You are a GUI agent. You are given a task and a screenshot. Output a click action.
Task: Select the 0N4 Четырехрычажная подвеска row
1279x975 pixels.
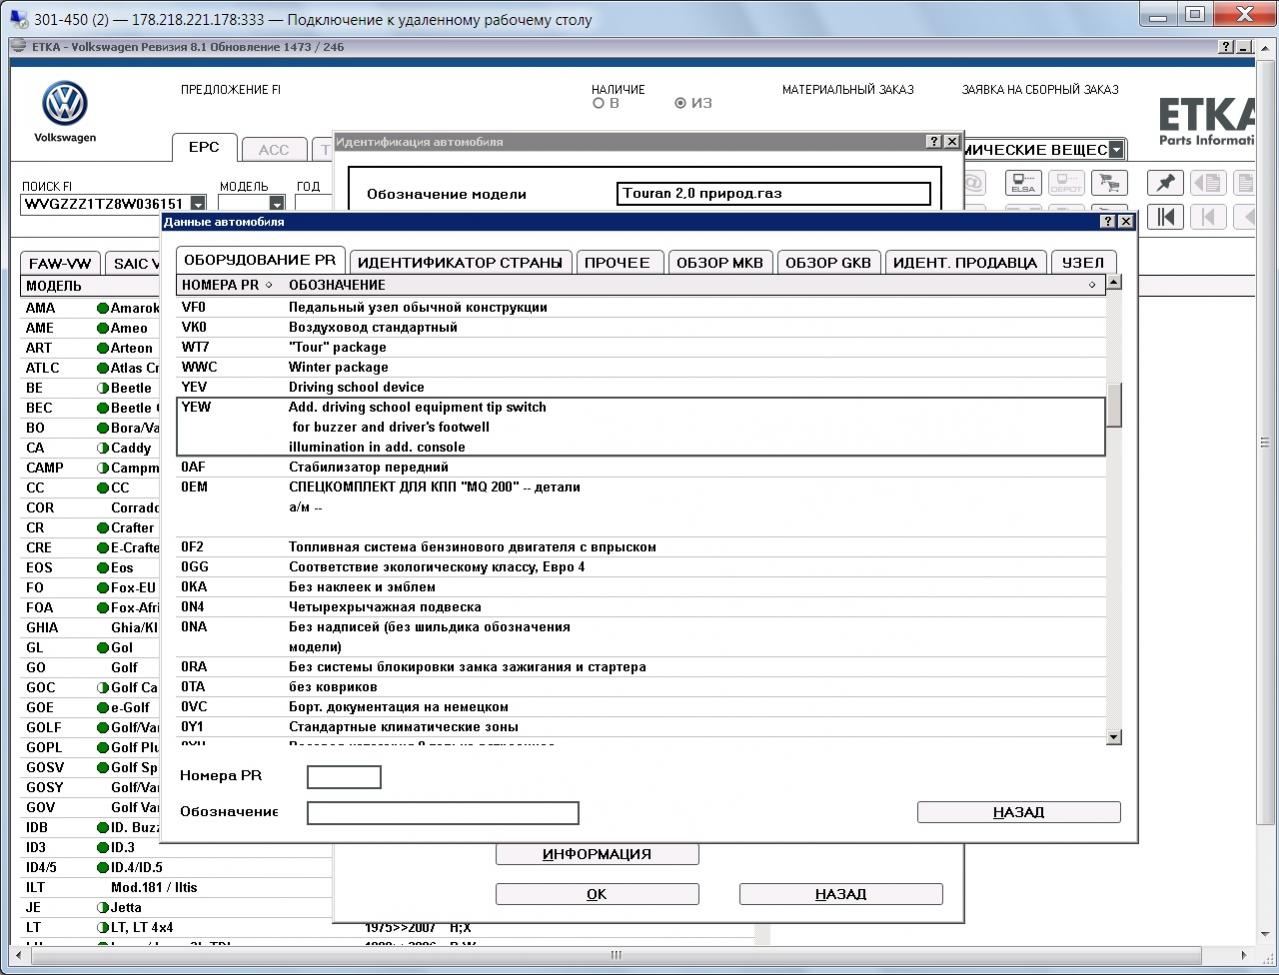tap(641, 607)
